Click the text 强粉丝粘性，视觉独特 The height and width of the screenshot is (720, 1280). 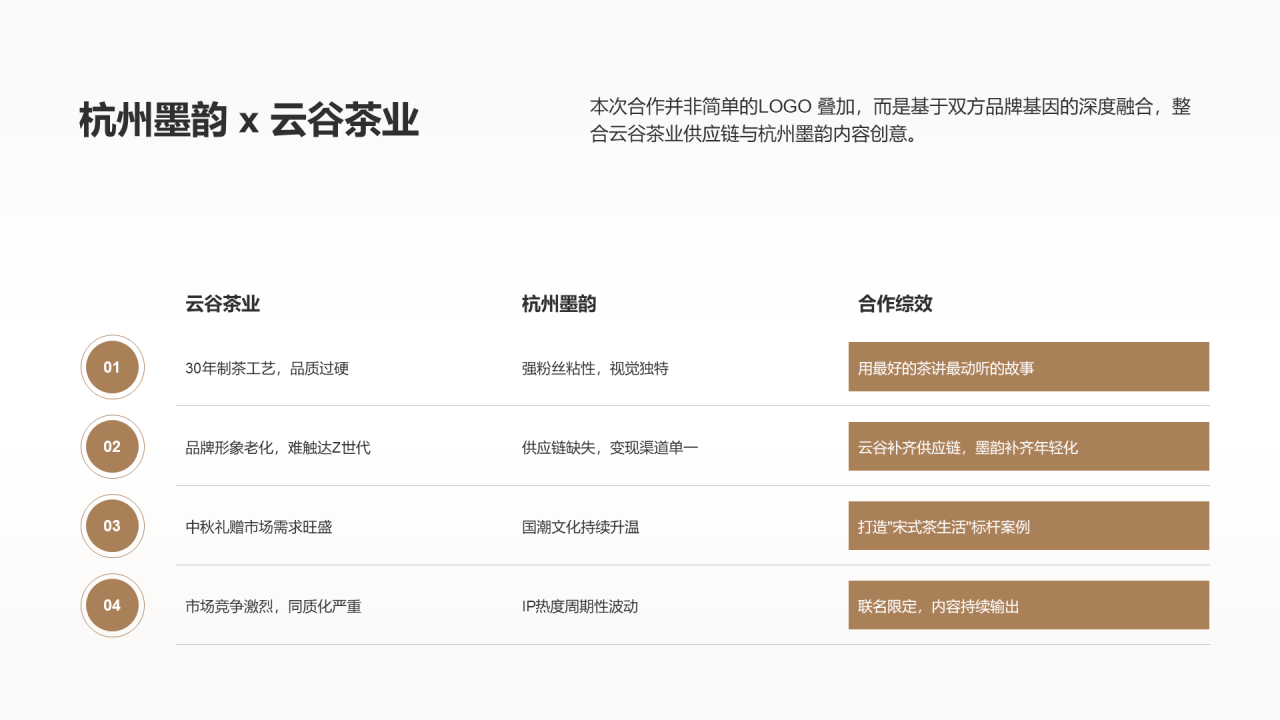(x=597, y=368)
